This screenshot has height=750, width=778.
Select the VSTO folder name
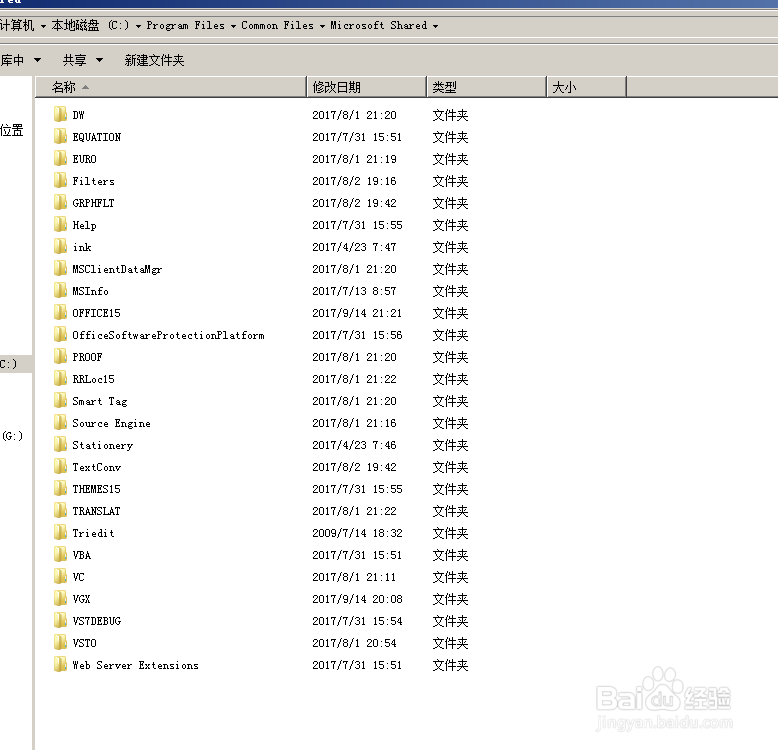click(x=84, y=643)
